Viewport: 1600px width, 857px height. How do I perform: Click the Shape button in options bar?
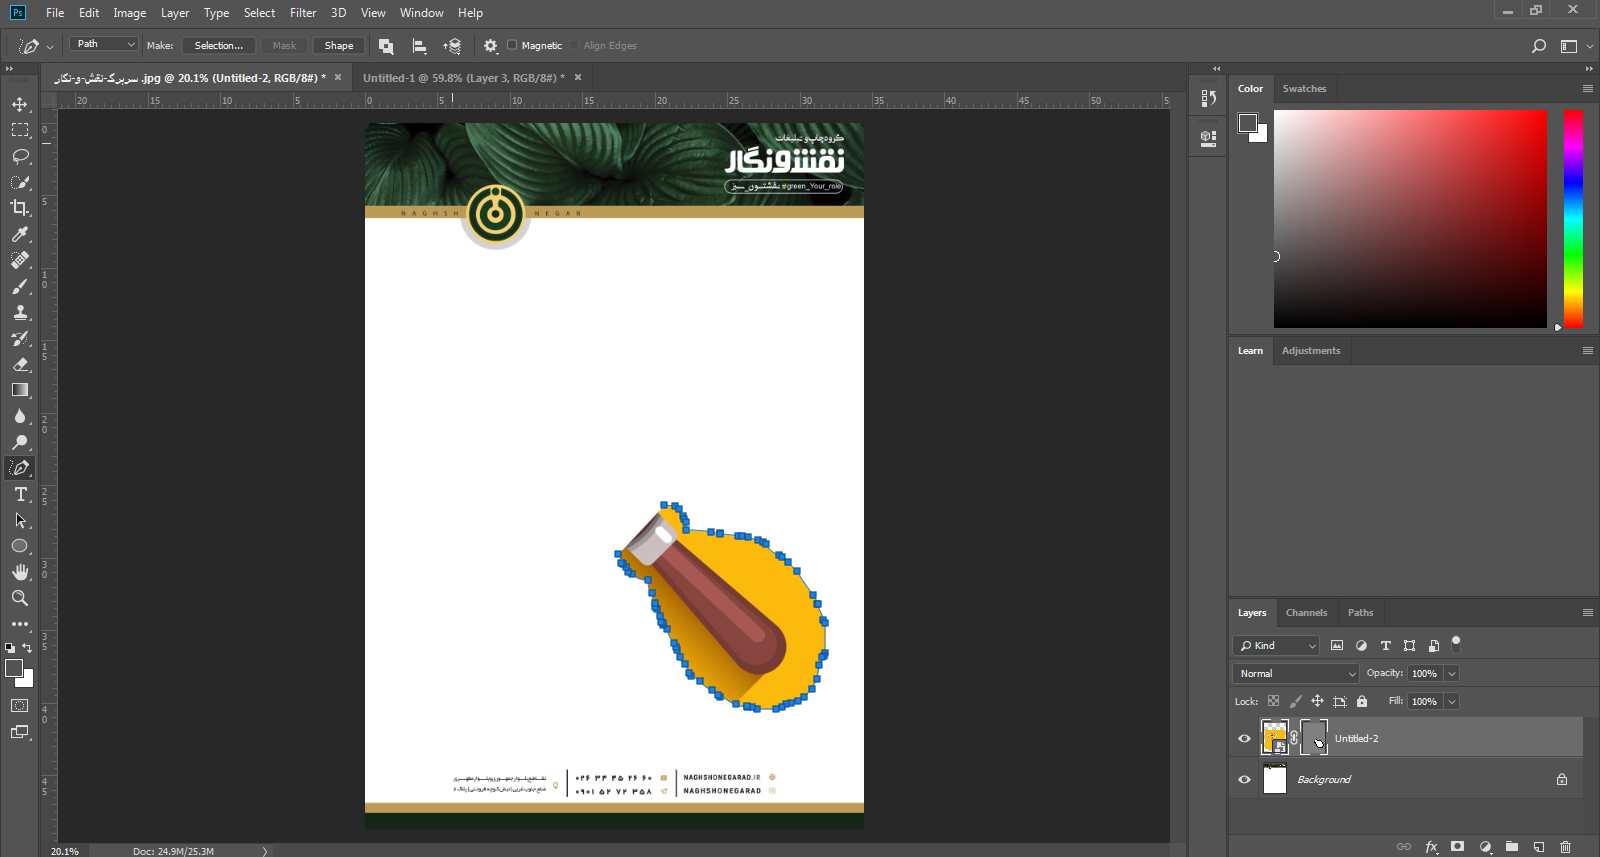coord(338,45)
